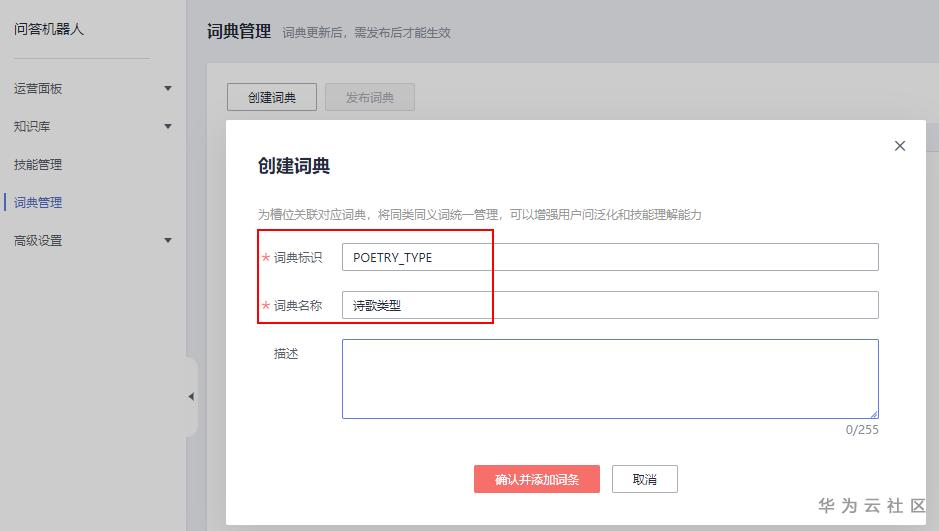Viewport: 939px width, 531px height.
Task: Click the 问答机器人 sidebar title
Action: [49, 30]
